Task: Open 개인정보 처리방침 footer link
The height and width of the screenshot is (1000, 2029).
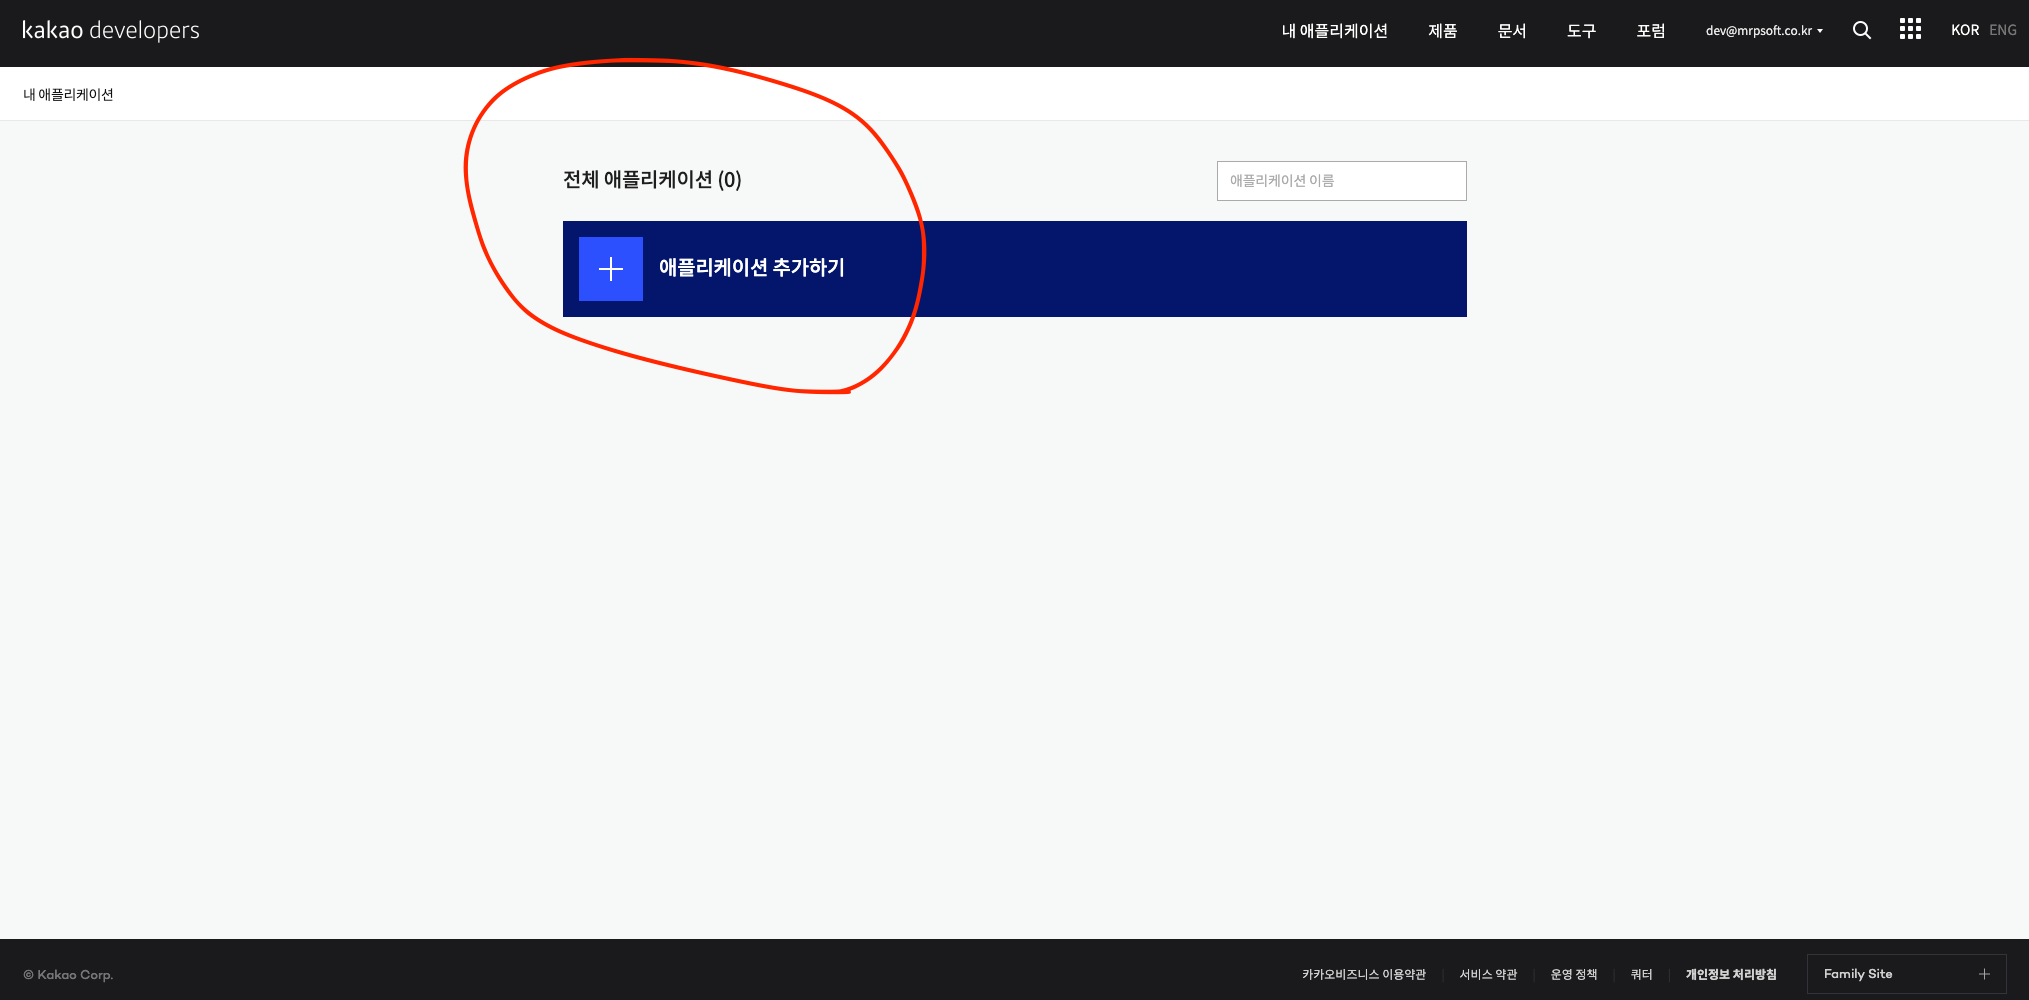Action: coord(1731,974)
